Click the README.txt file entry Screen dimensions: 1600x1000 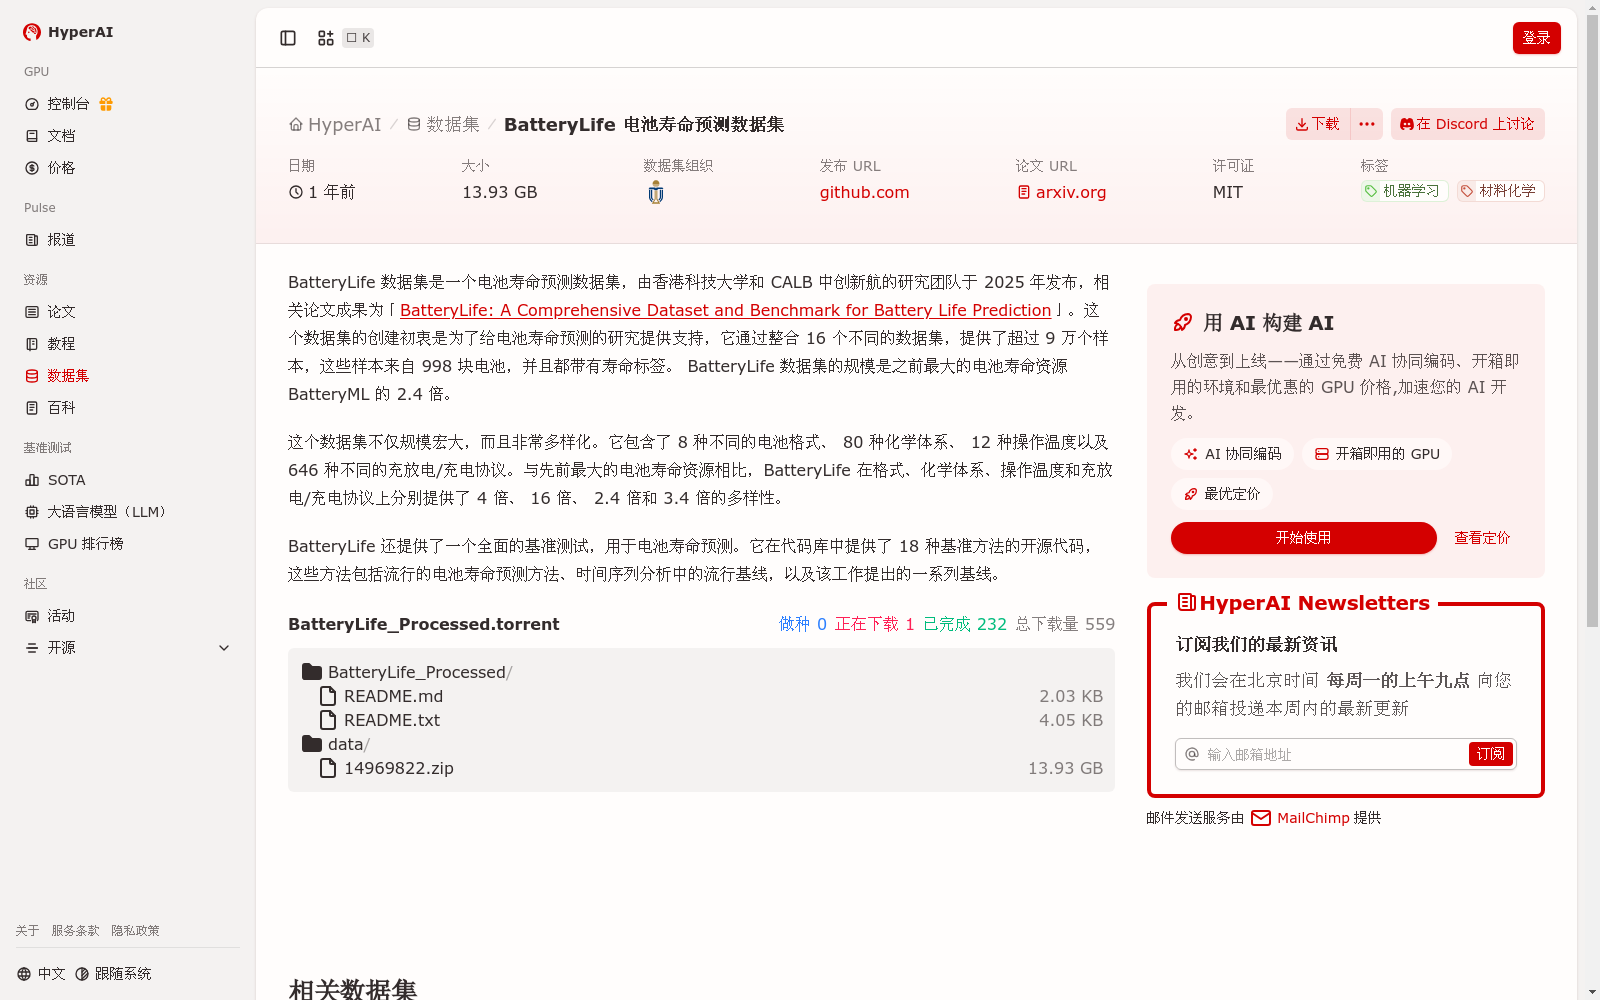click(x=379, y=720)
